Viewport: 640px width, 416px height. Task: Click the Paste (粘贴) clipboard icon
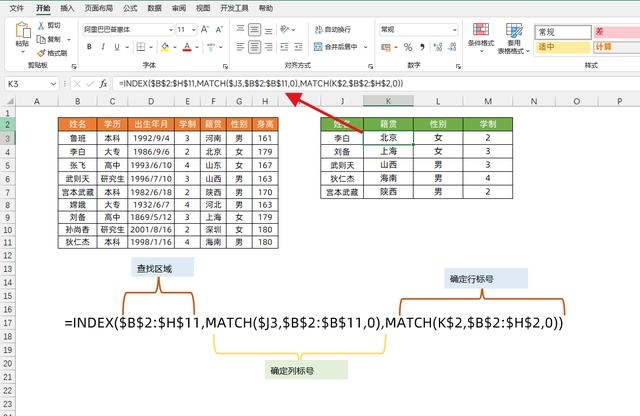coord(22,31)
